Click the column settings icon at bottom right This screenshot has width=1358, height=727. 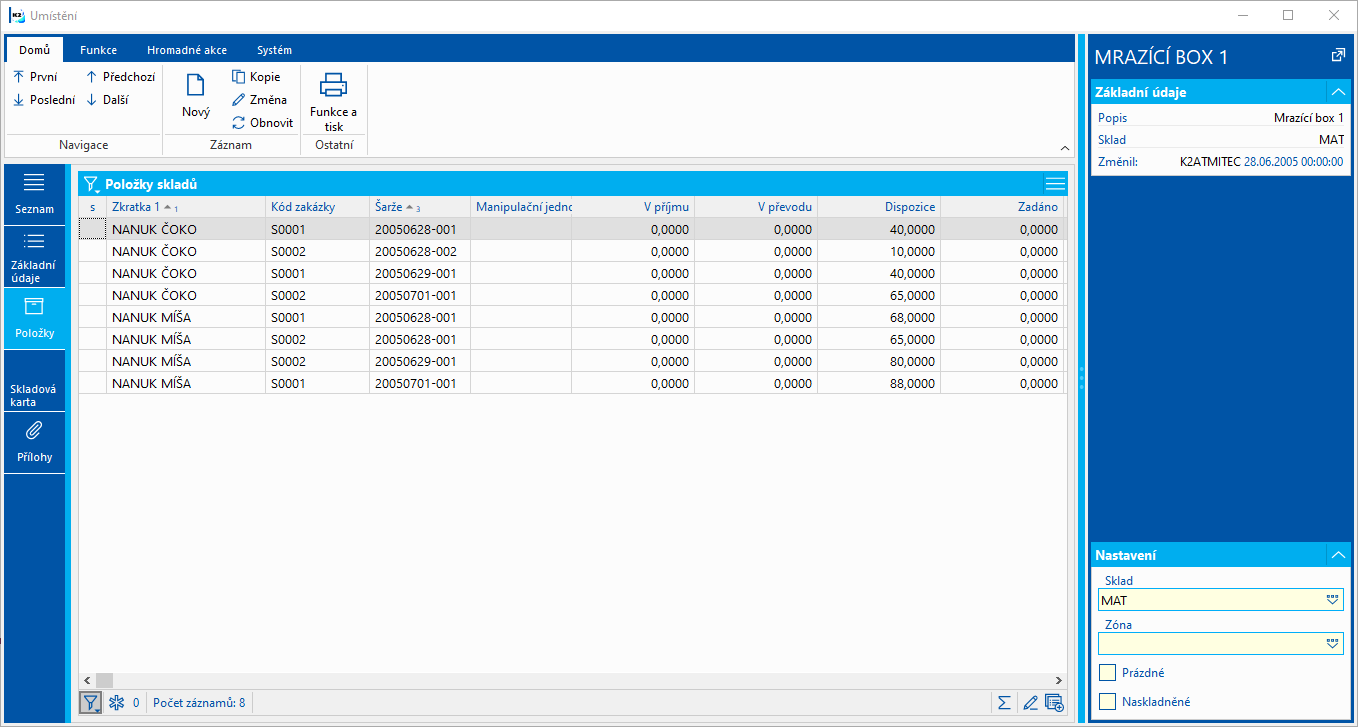pyautogui.click(x=1054, y=703)
